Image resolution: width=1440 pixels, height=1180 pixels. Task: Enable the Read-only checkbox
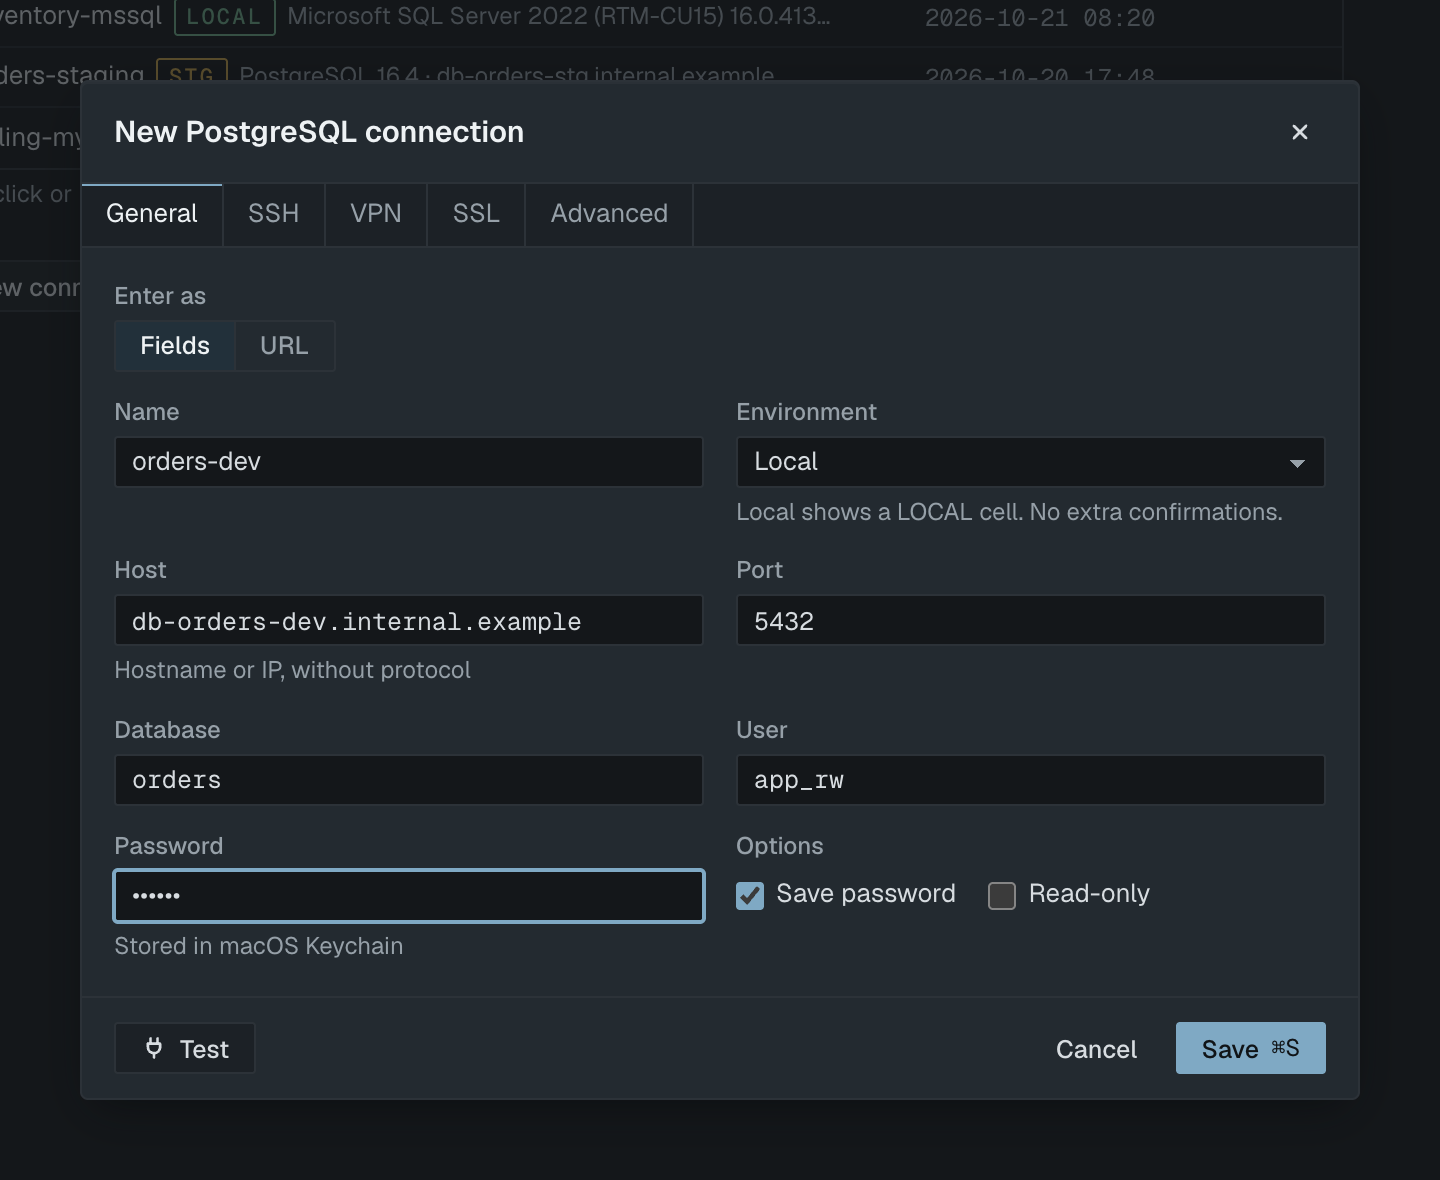1002,895
